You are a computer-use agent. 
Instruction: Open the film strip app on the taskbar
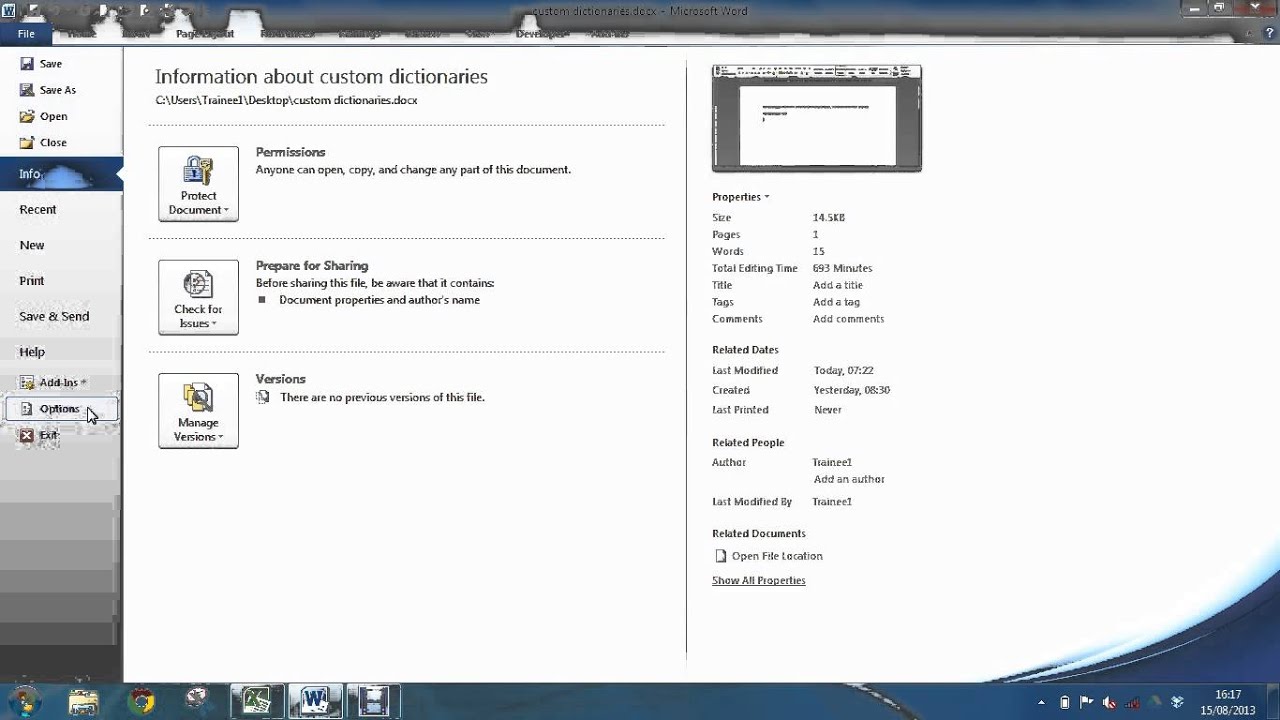click(374, 701)
